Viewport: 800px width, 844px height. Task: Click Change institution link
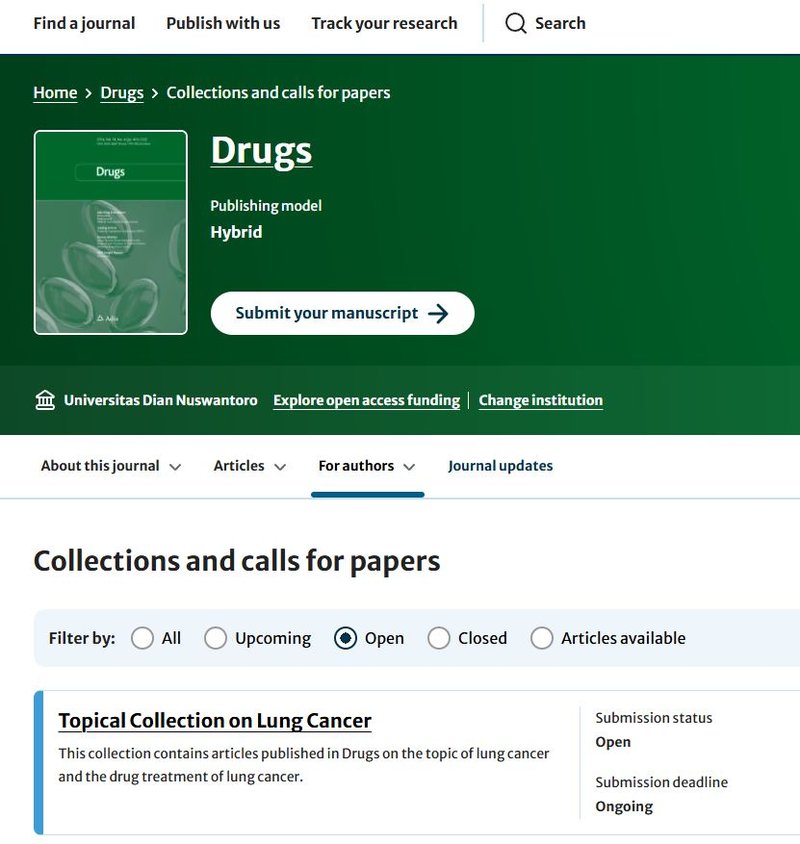pos(541,400)
